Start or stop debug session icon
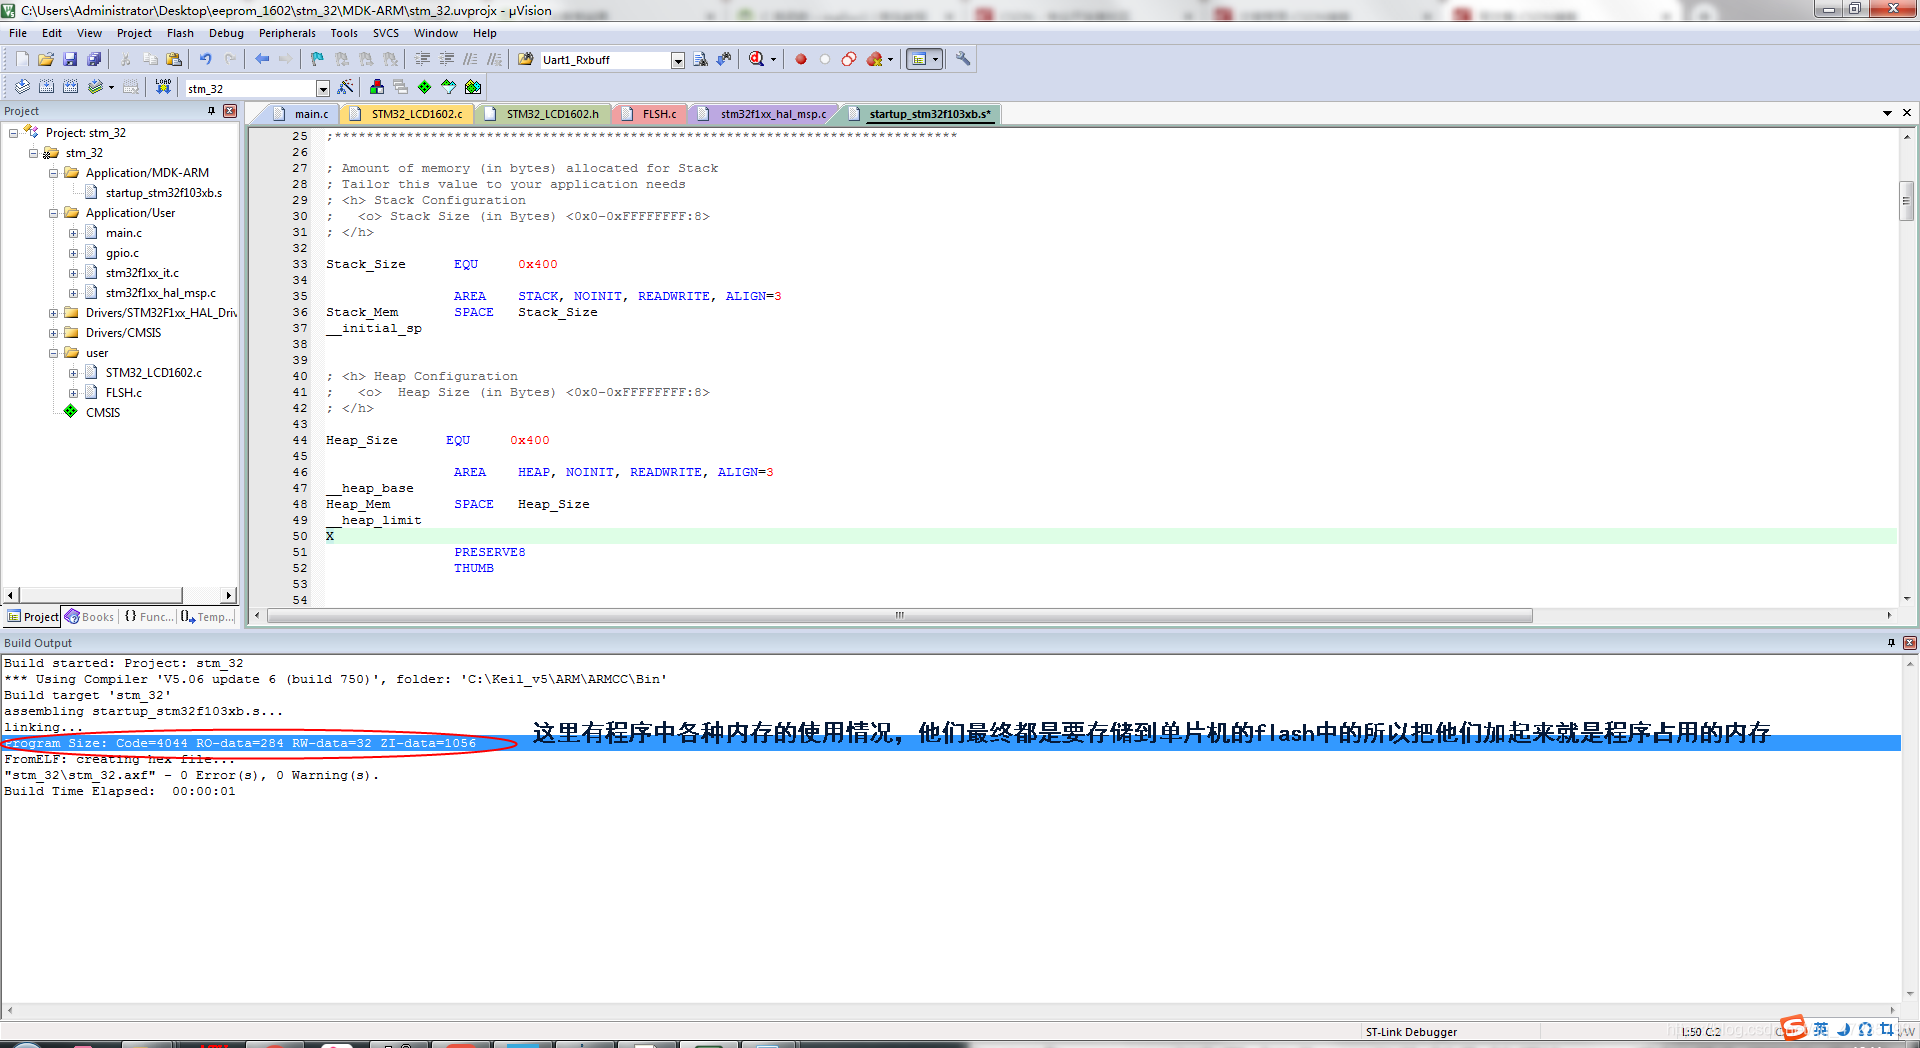The image size is (1920, 1048). coord(757,59)
